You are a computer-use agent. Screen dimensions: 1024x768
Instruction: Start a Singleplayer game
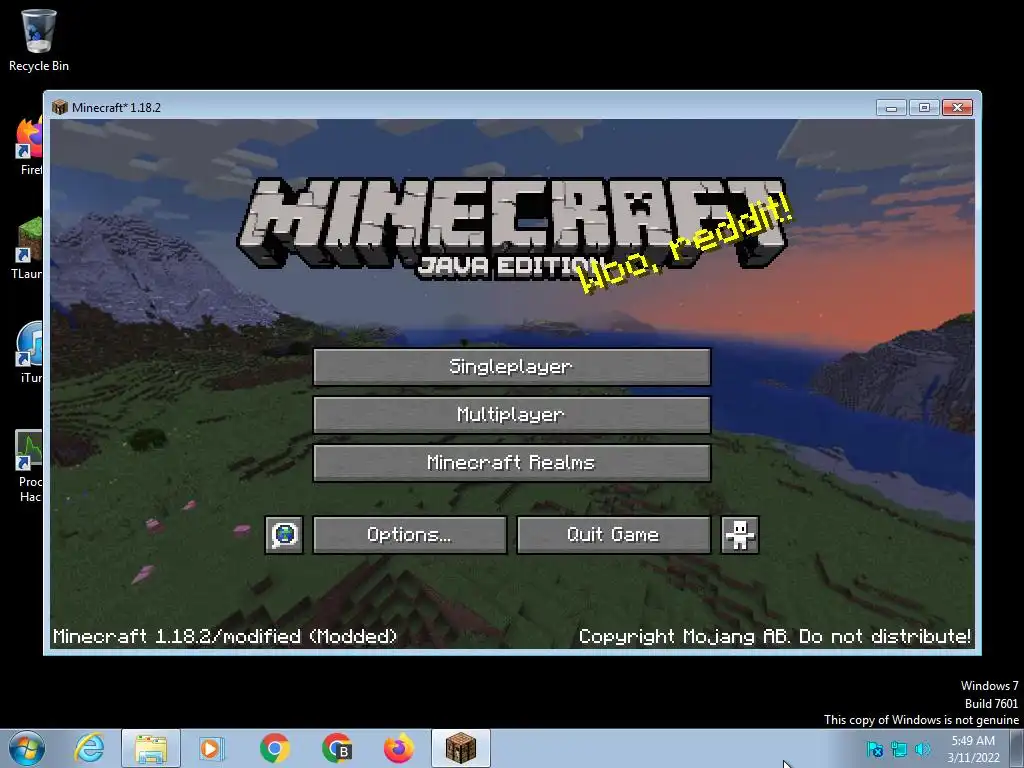[511, 367]
